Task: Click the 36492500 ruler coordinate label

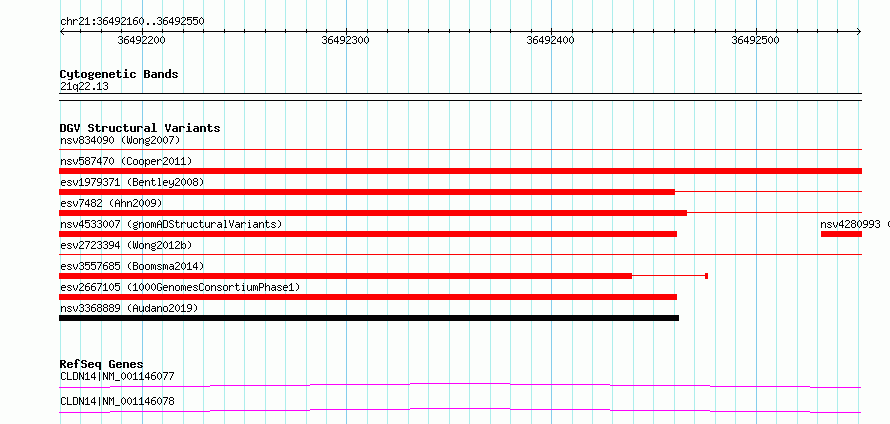Action: [755, 40]
